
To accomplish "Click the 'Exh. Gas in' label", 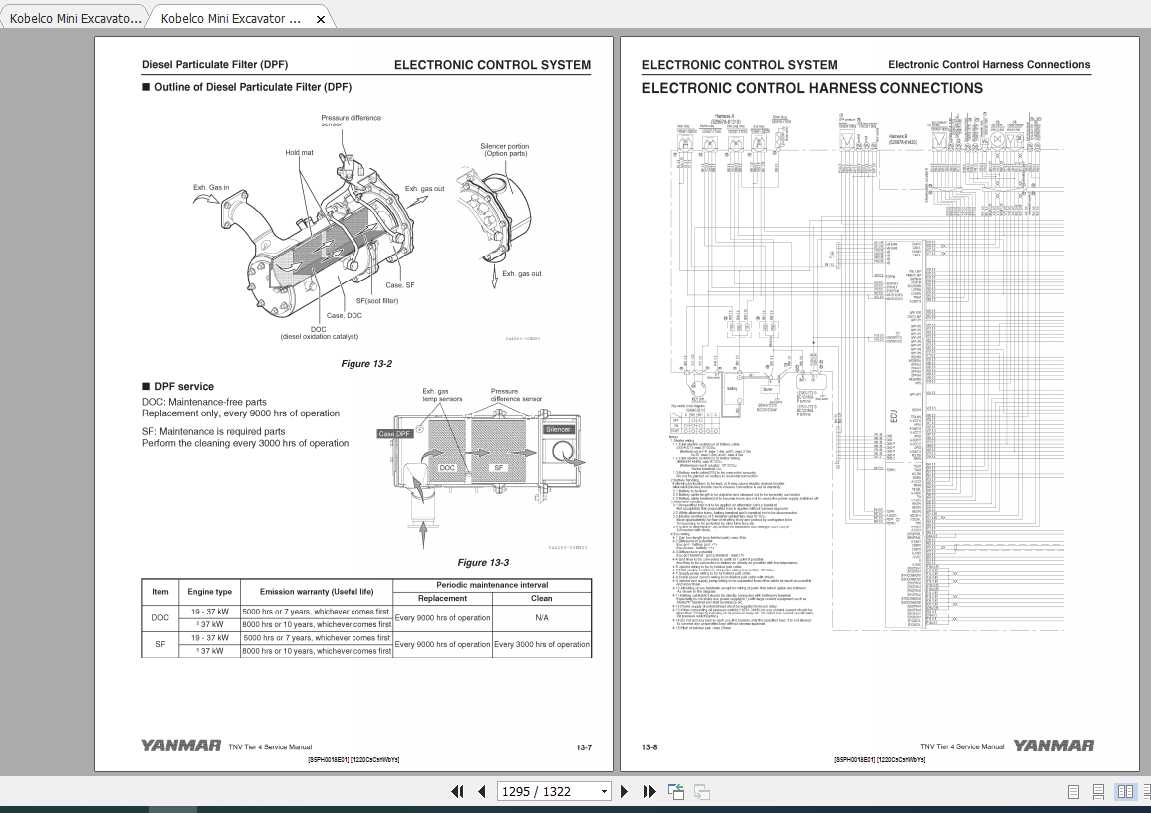I will coord(211,187).
